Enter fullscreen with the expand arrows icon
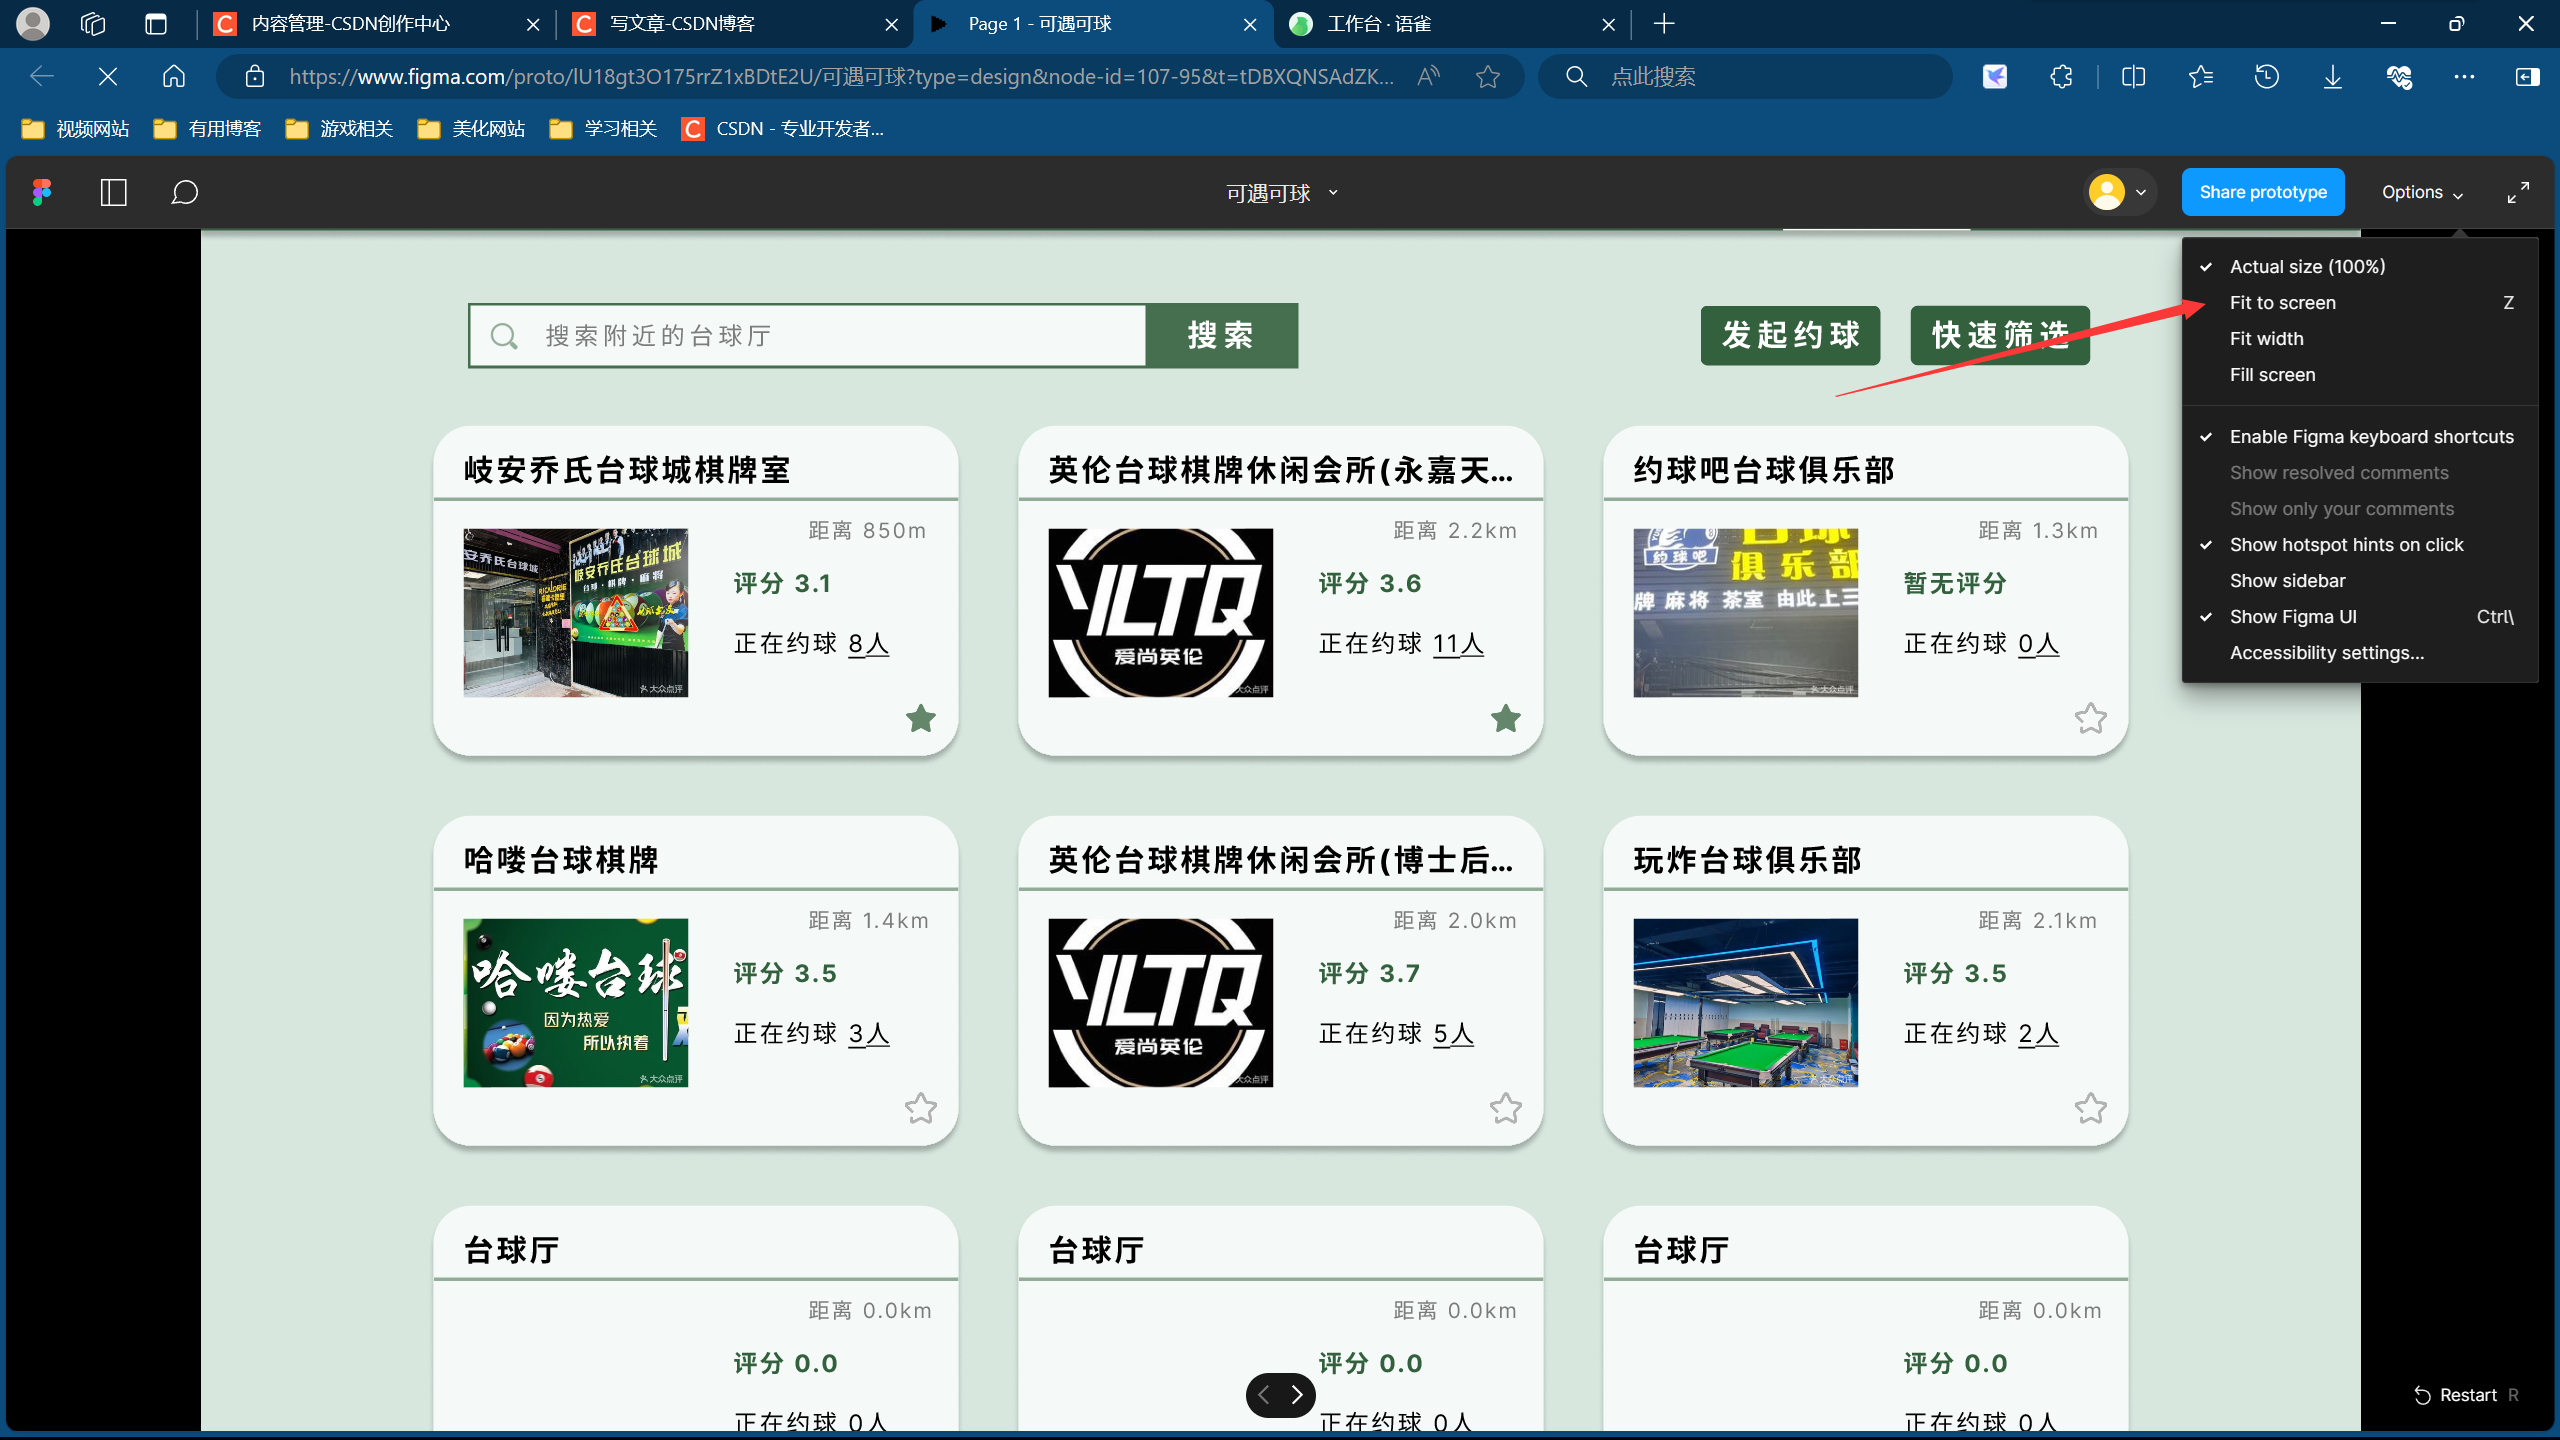Screen dimensions: 2560x1440 pyautogui.click(x=2518, y=192)
